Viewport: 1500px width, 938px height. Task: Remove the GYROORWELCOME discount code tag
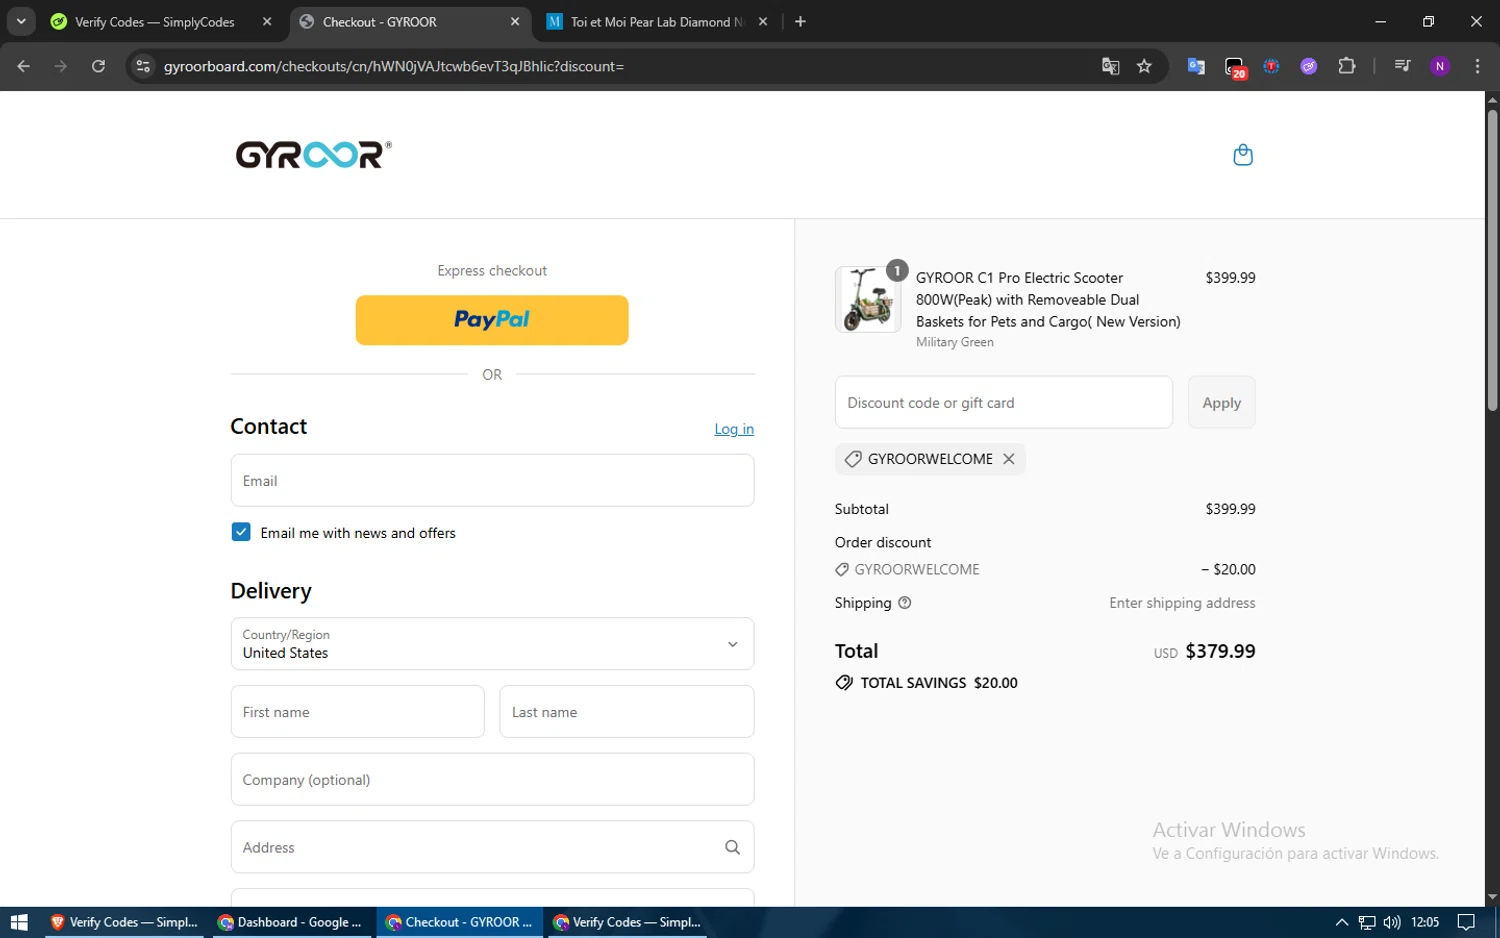pos(1009,459)
